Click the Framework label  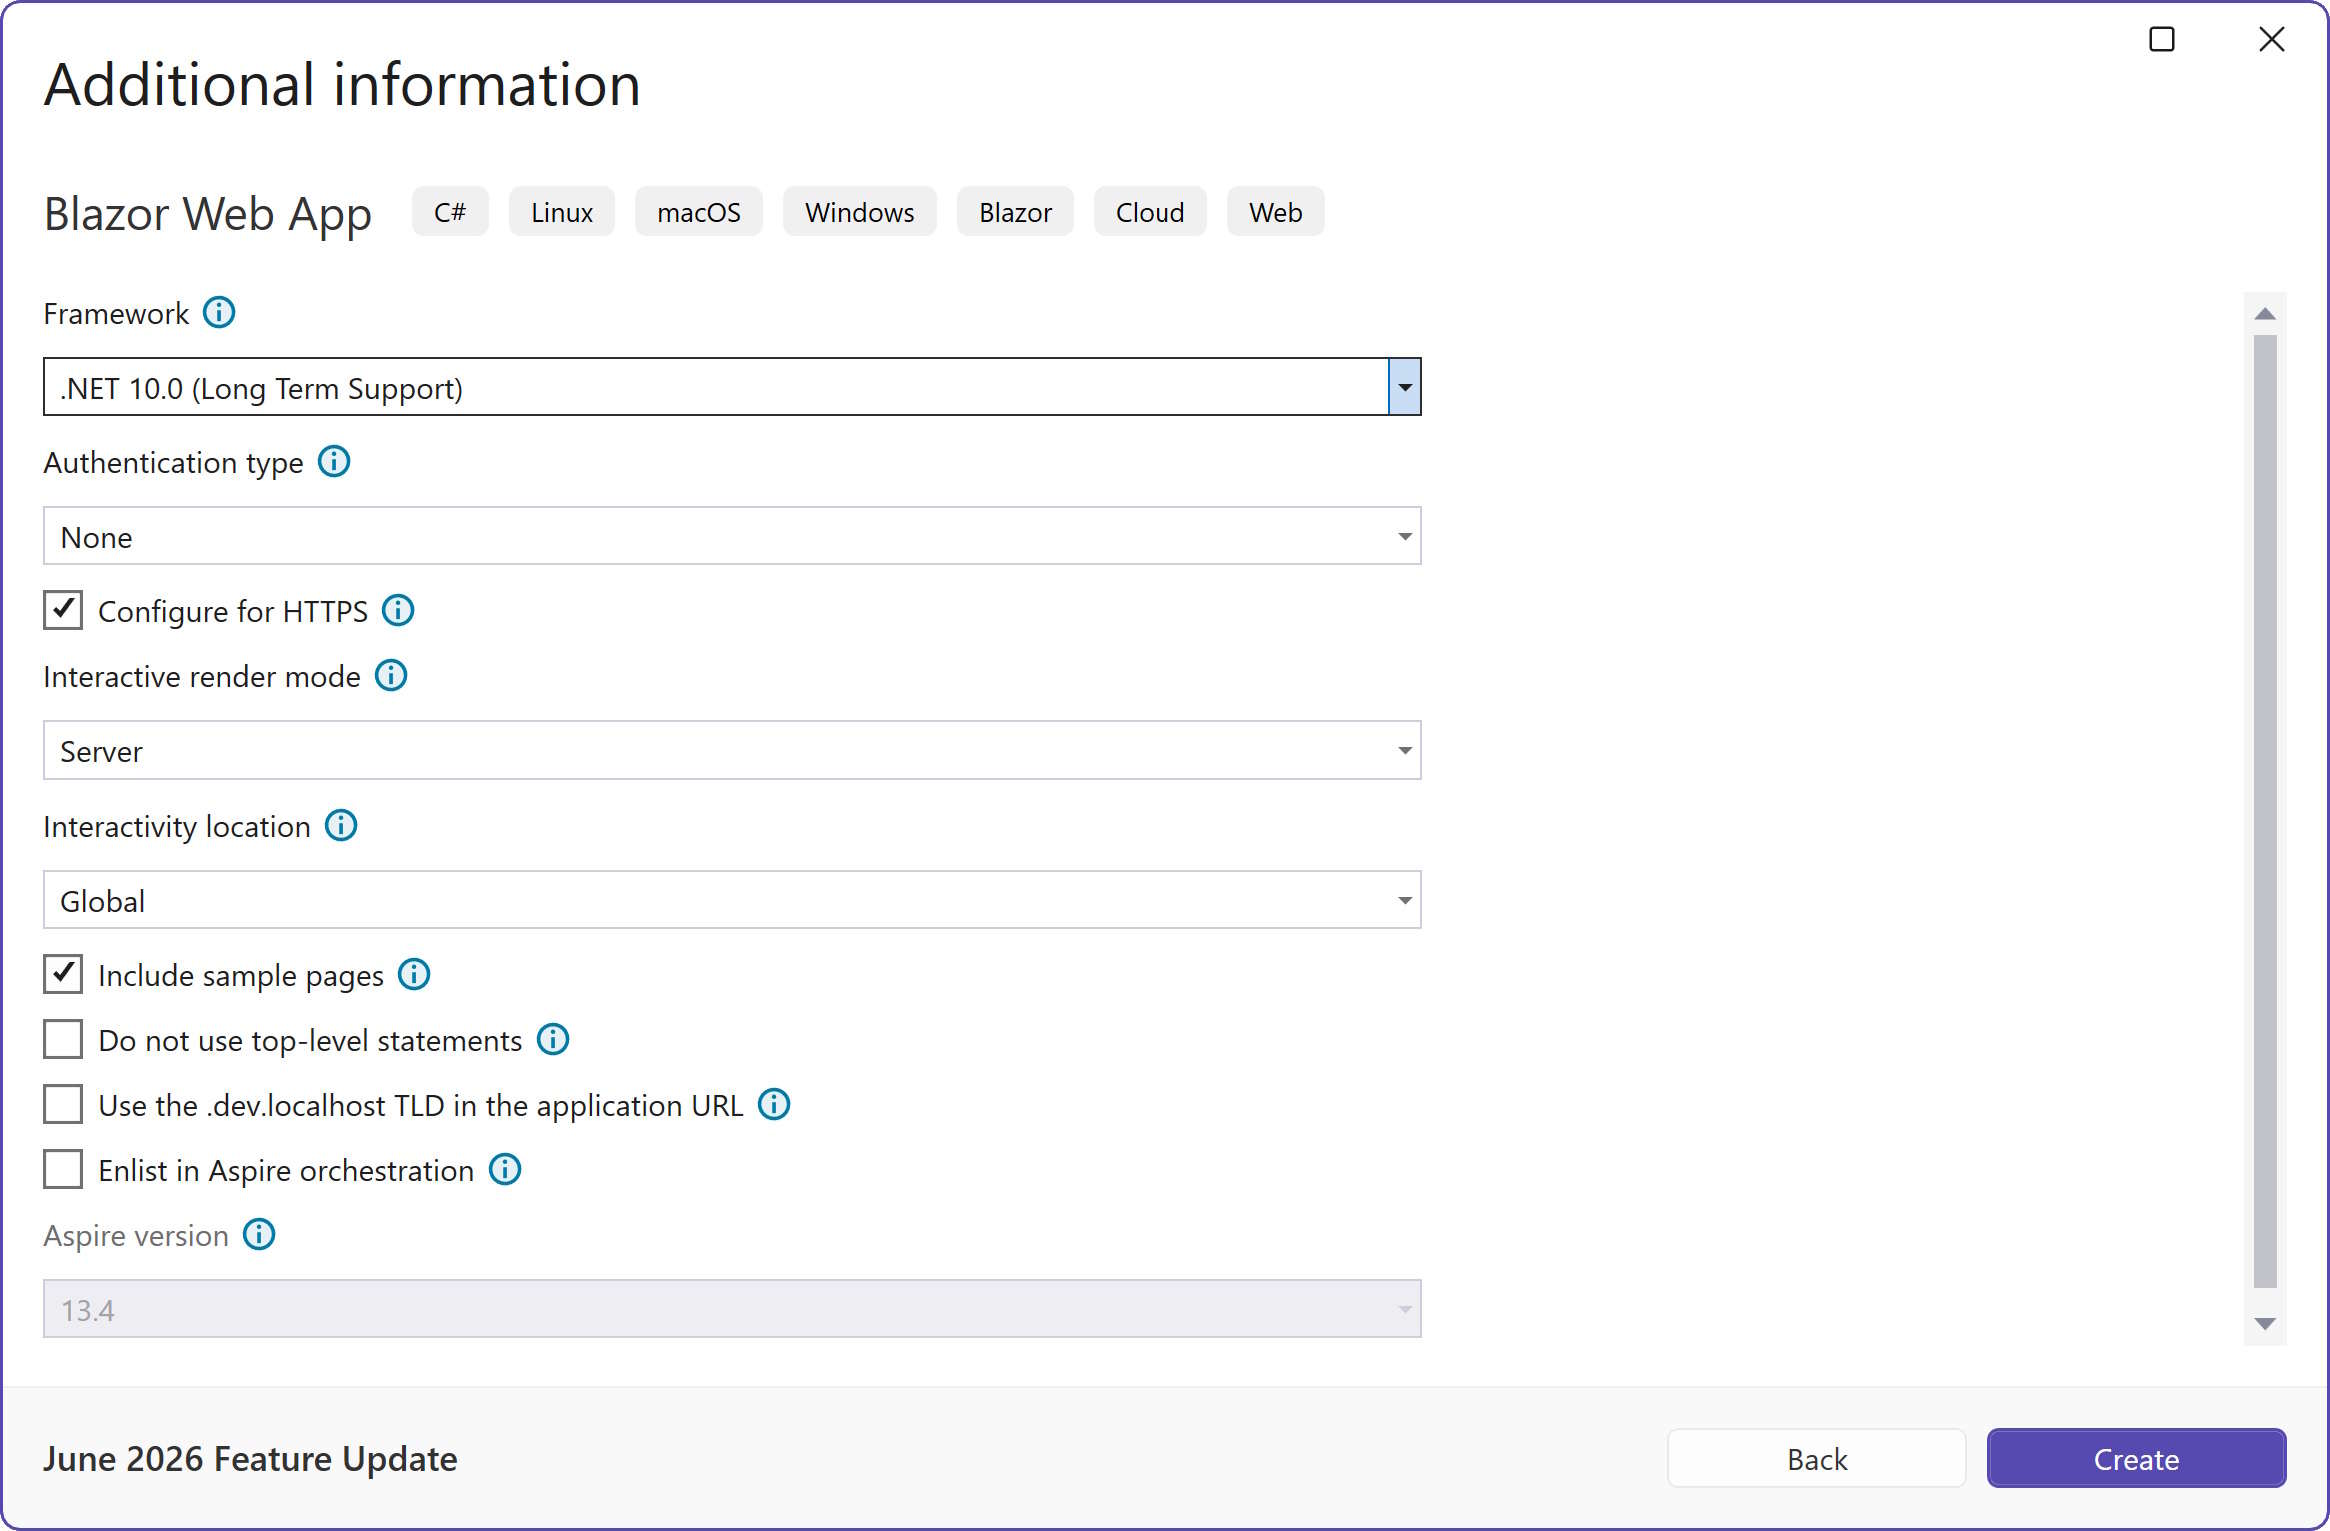point(116,314)
